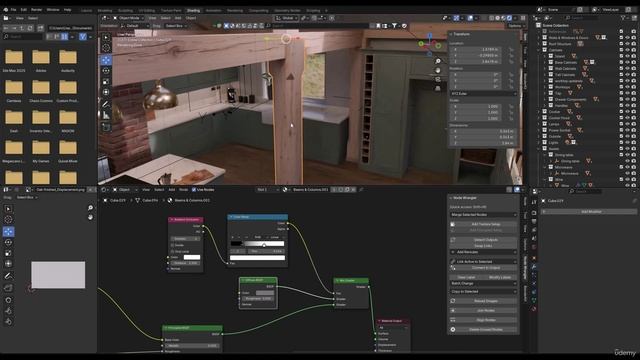The height and width of the screenshot is (360, 640).
Task: Click the Select Box tool in the 3D viewport toolbar
Action: pyautogui.click(x=106, y=37)
